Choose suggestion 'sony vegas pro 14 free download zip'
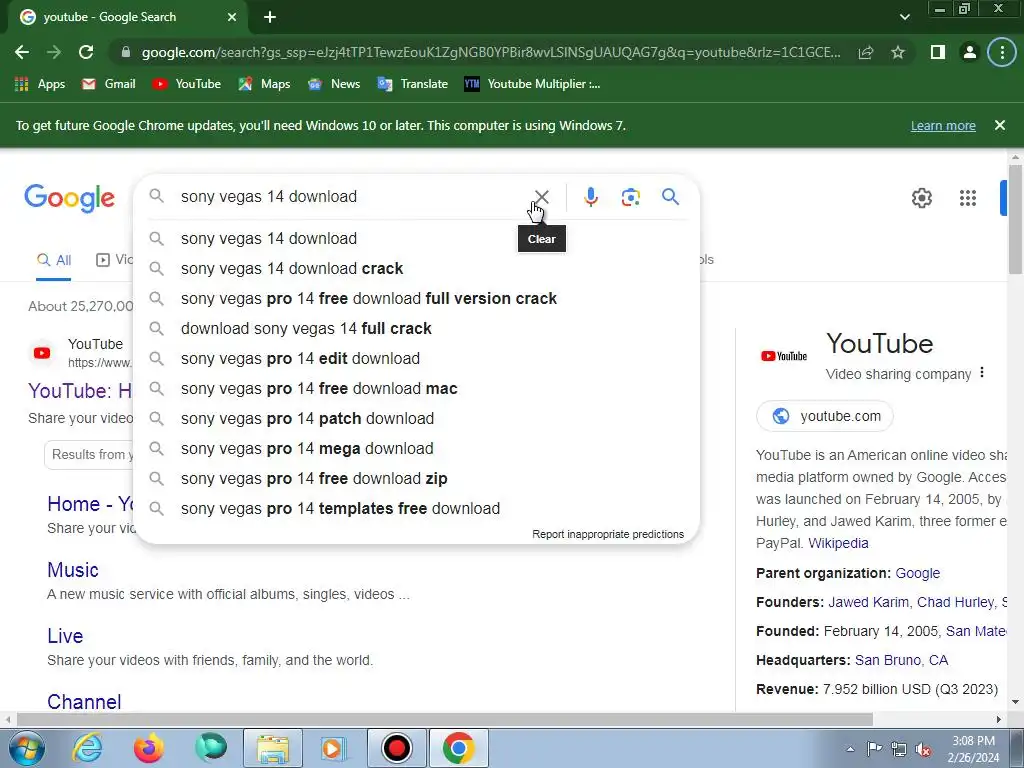 pyautogui.click(x=417, y=479)
